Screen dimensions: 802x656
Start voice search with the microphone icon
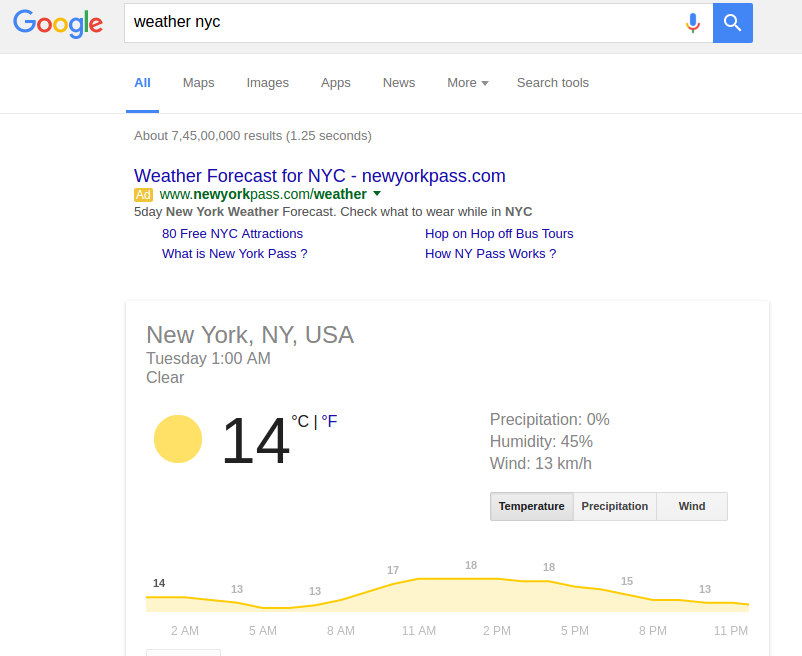[x=693, y=23]
